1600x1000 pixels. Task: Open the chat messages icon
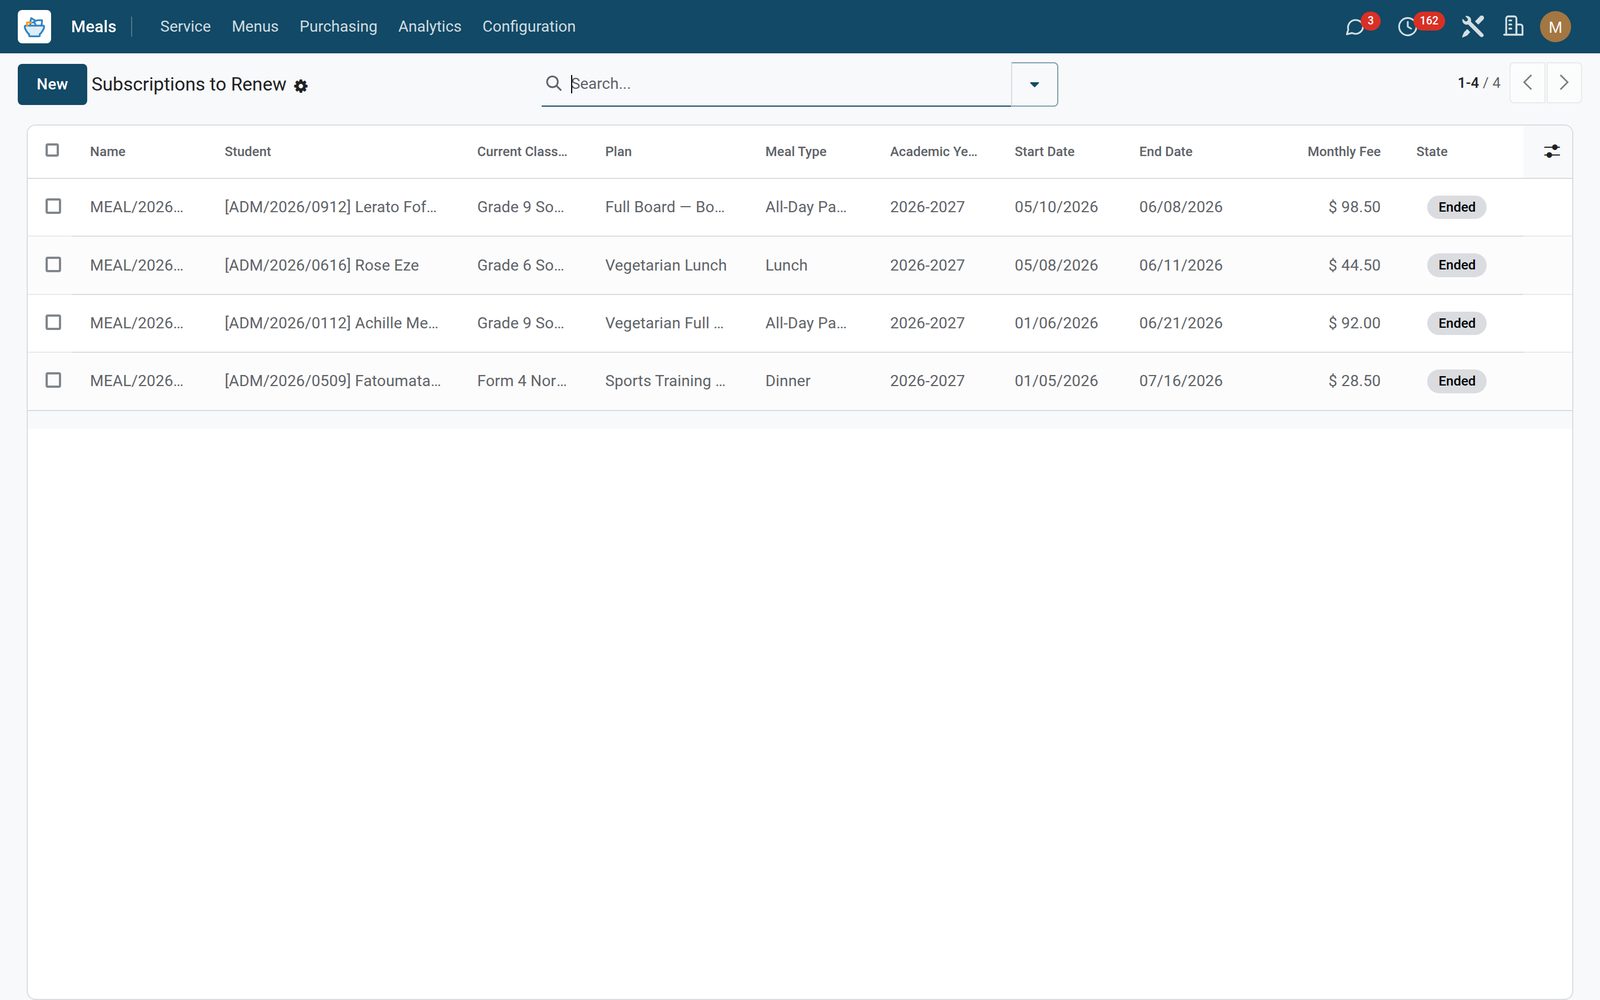point(1355,27)
